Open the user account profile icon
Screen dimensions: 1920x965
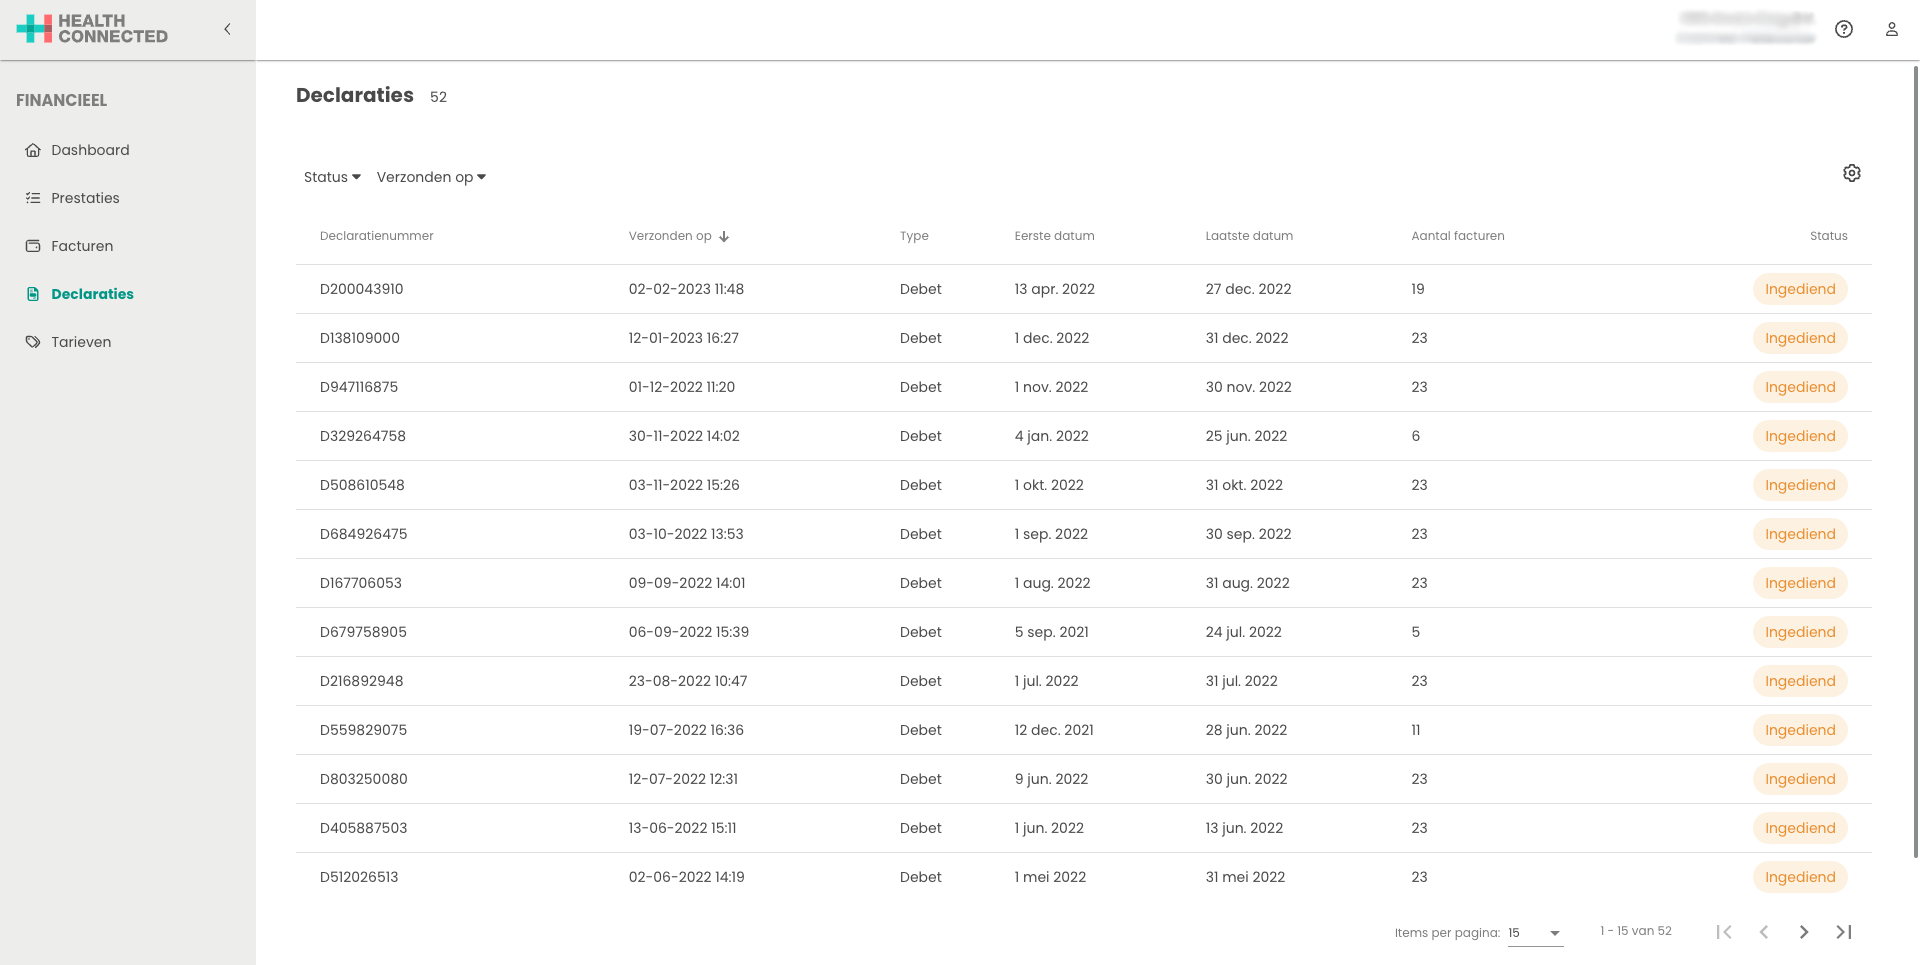point(1891,29)
